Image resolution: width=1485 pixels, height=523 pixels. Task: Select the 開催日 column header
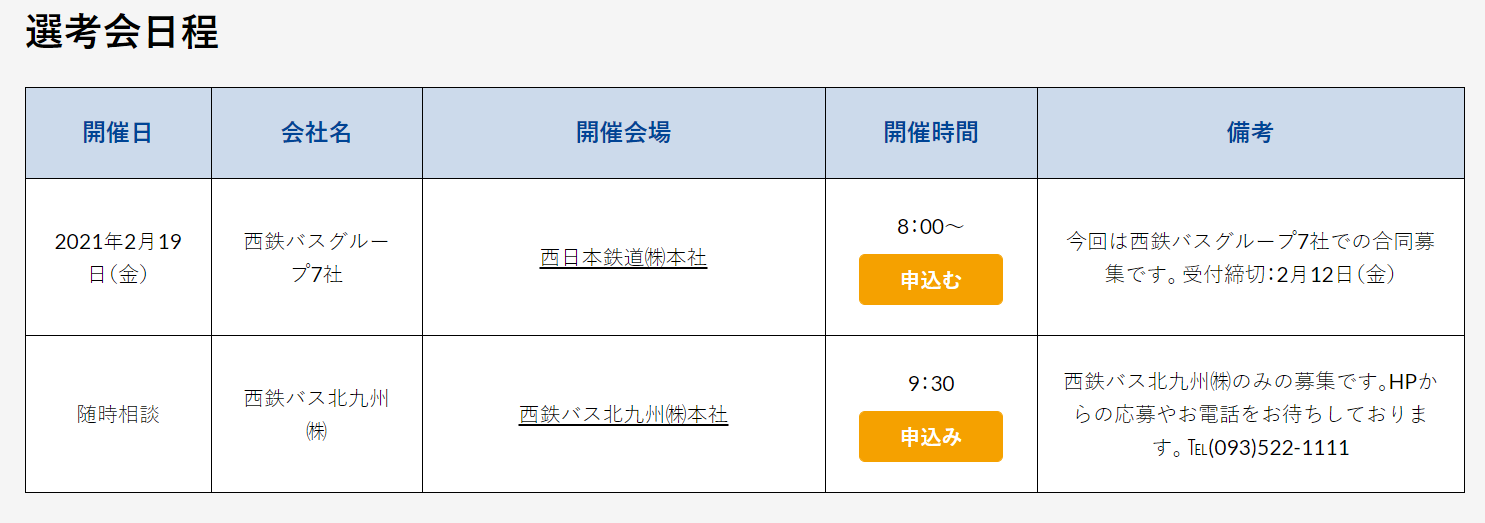point(118,133)
